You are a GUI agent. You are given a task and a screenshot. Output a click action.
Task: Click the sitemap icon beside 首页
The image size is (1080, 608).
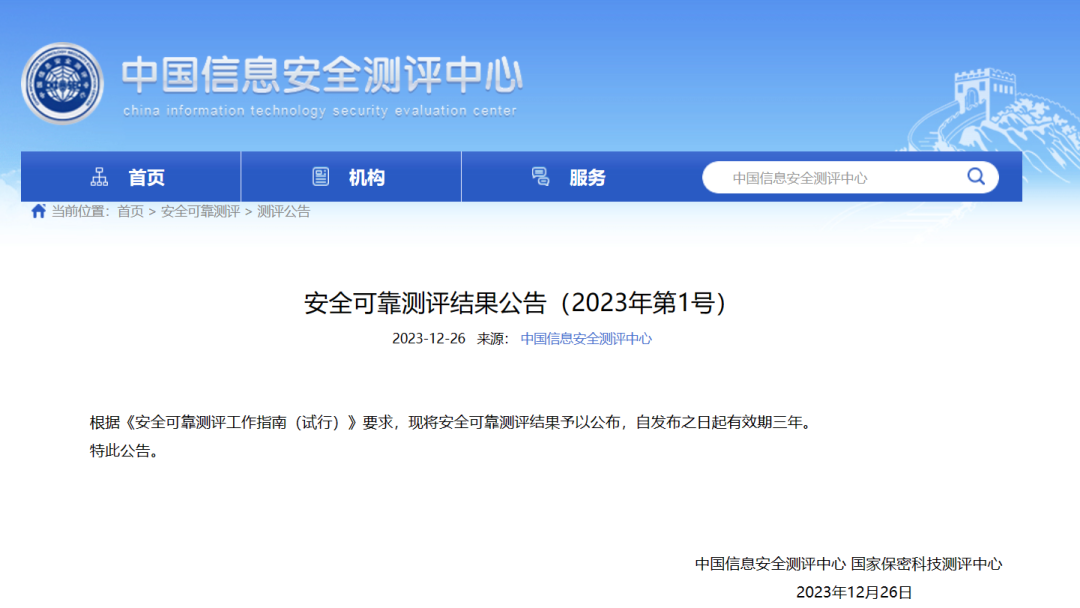(x=98, y=175)
